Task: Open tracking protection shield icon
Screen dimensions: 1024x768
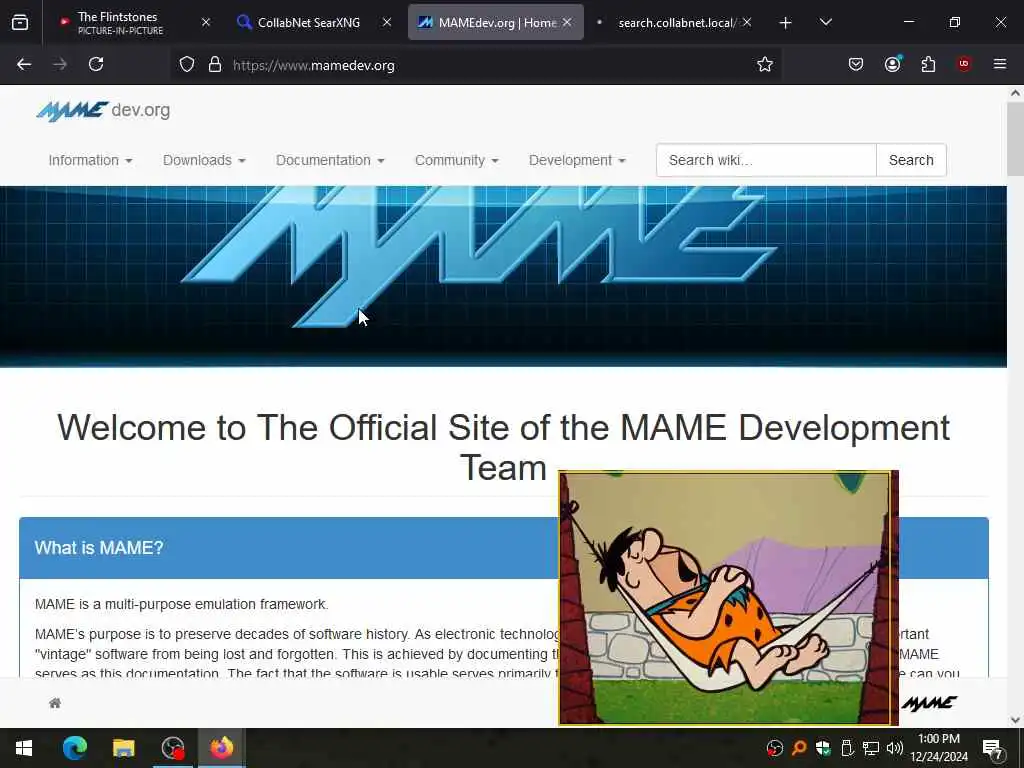Action: coord(187,65)
